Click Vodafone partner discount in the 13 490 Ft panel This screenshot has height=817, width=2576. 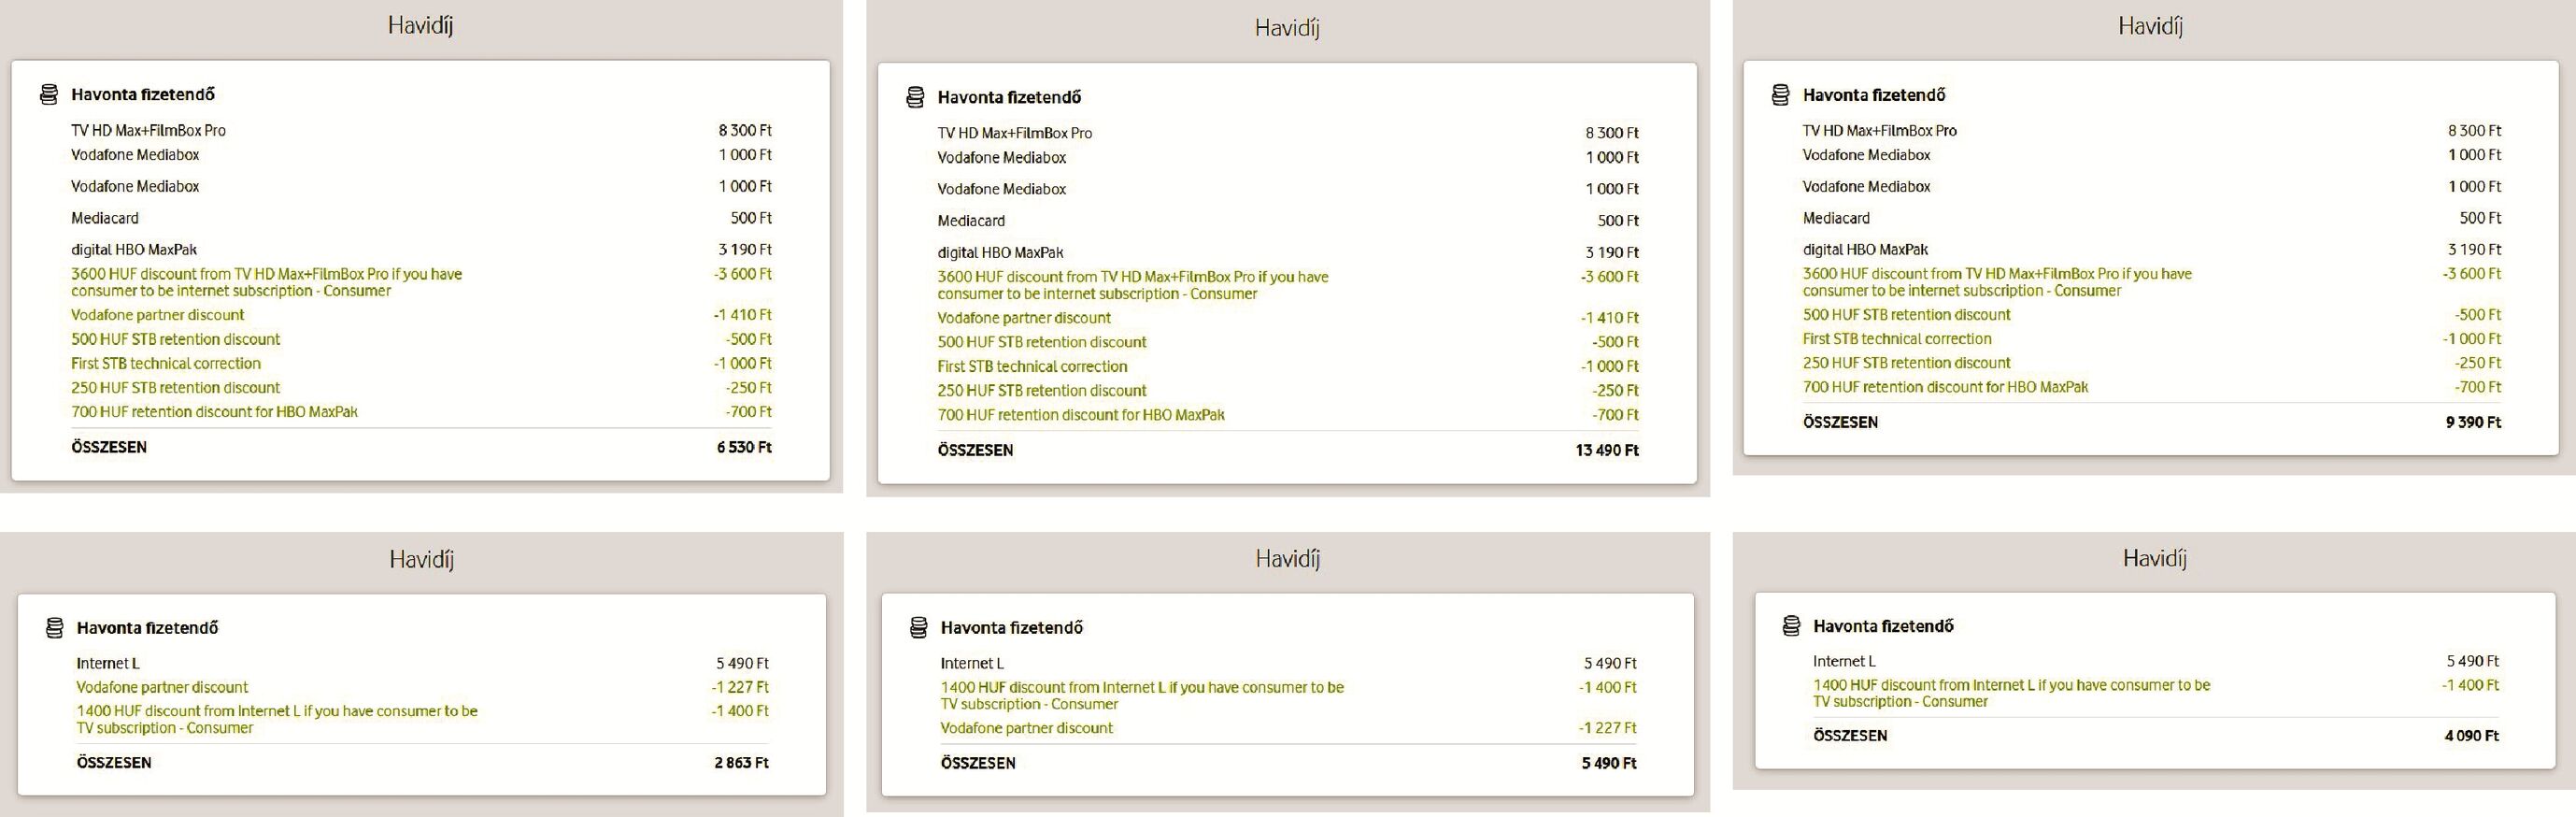(1023, 318)
